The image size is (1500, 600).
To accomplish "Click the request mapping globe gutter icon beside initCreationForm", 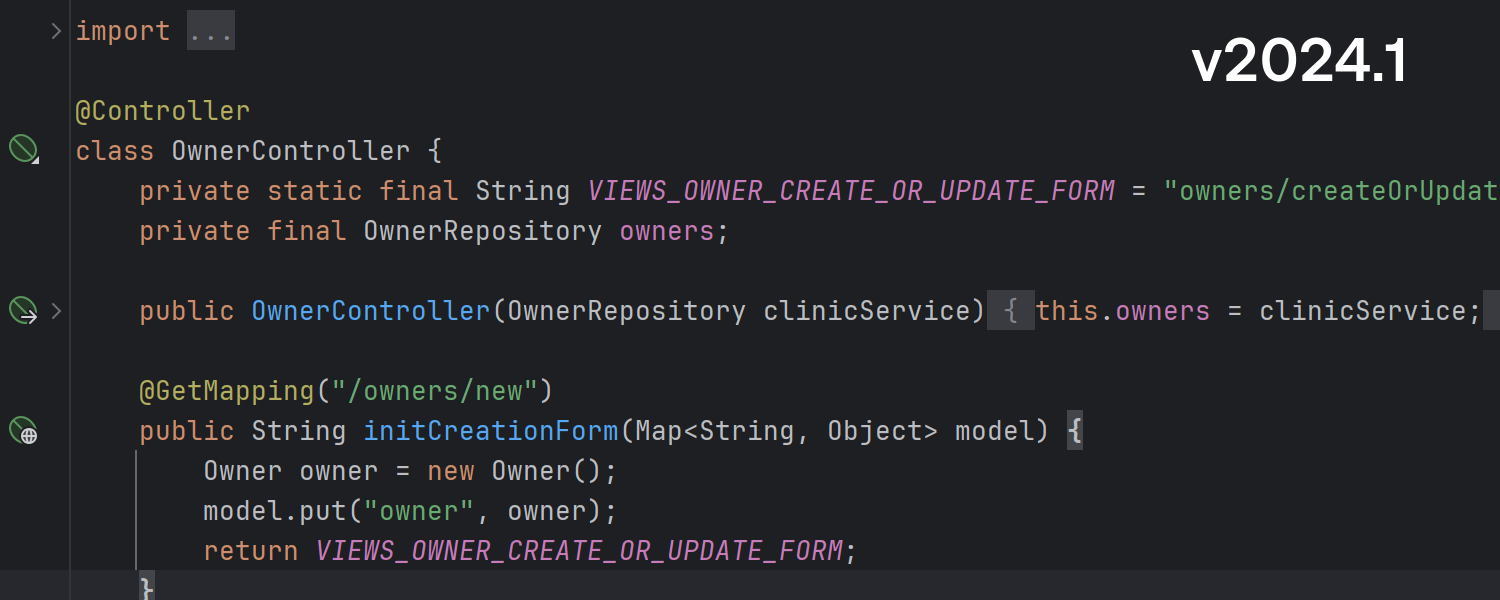I will click(23, 431).
